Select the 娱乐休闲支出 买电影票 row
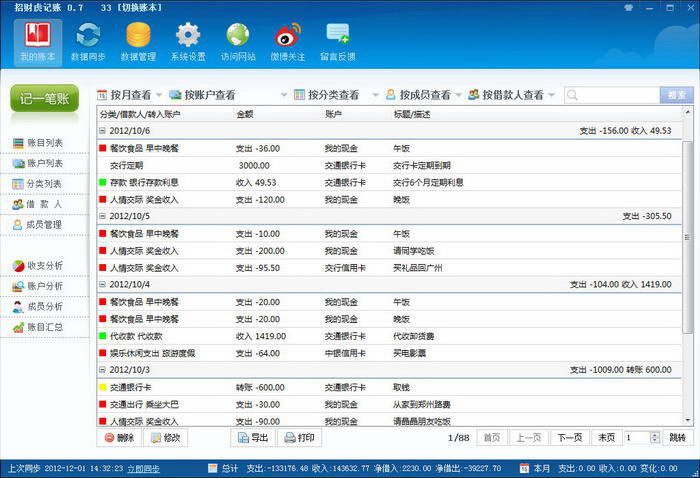The image size is (700, 478). (389, 353)
